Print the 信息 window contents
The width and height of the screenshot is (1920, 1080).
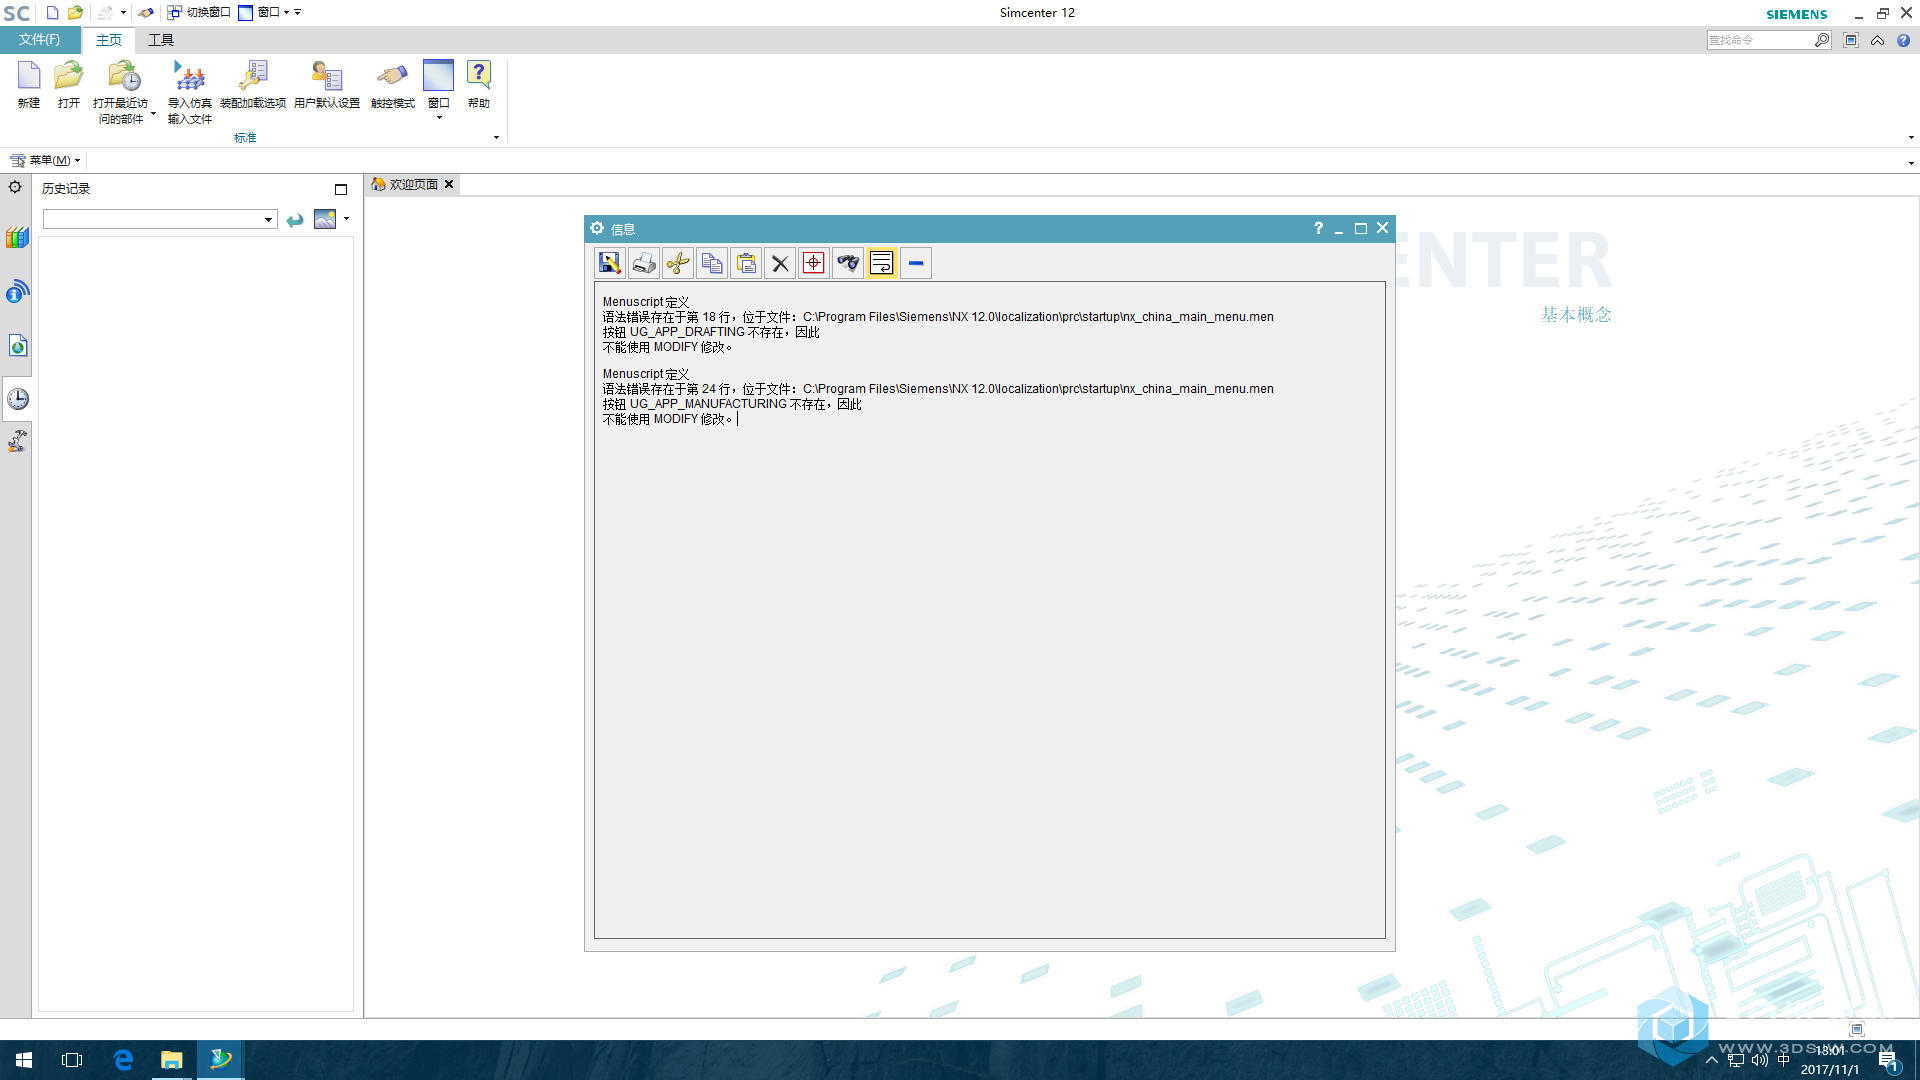coord(644,263)
